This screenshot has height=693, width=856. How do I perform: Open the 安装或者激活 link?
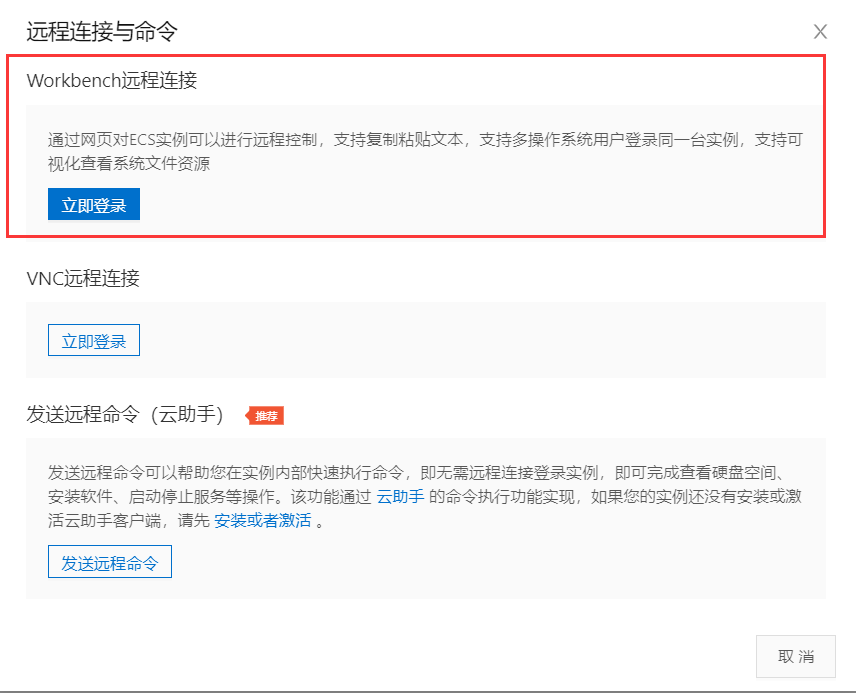tap(263, 520)
